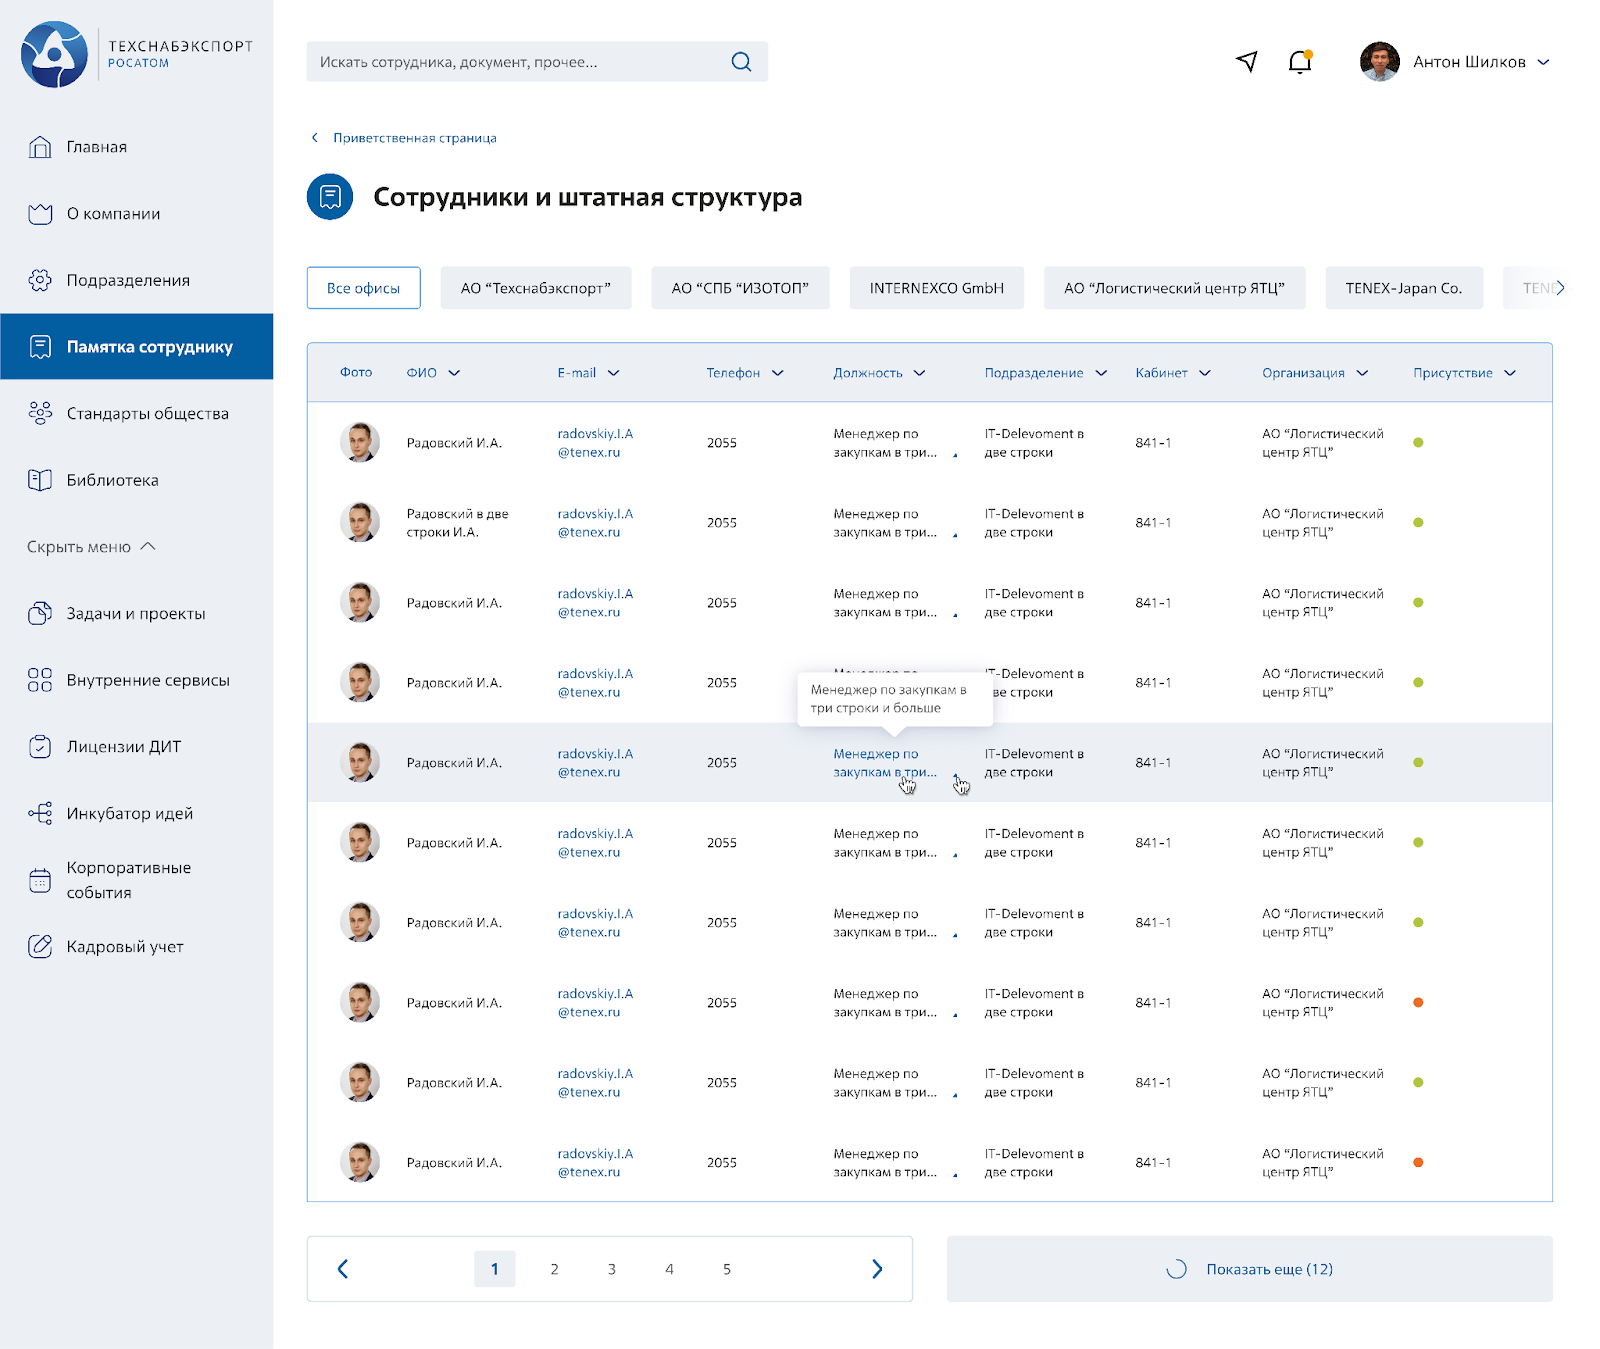
Task: Collapse sidebar with Скрыть меню
Action: pyautogui.click(x=91, y=547)
